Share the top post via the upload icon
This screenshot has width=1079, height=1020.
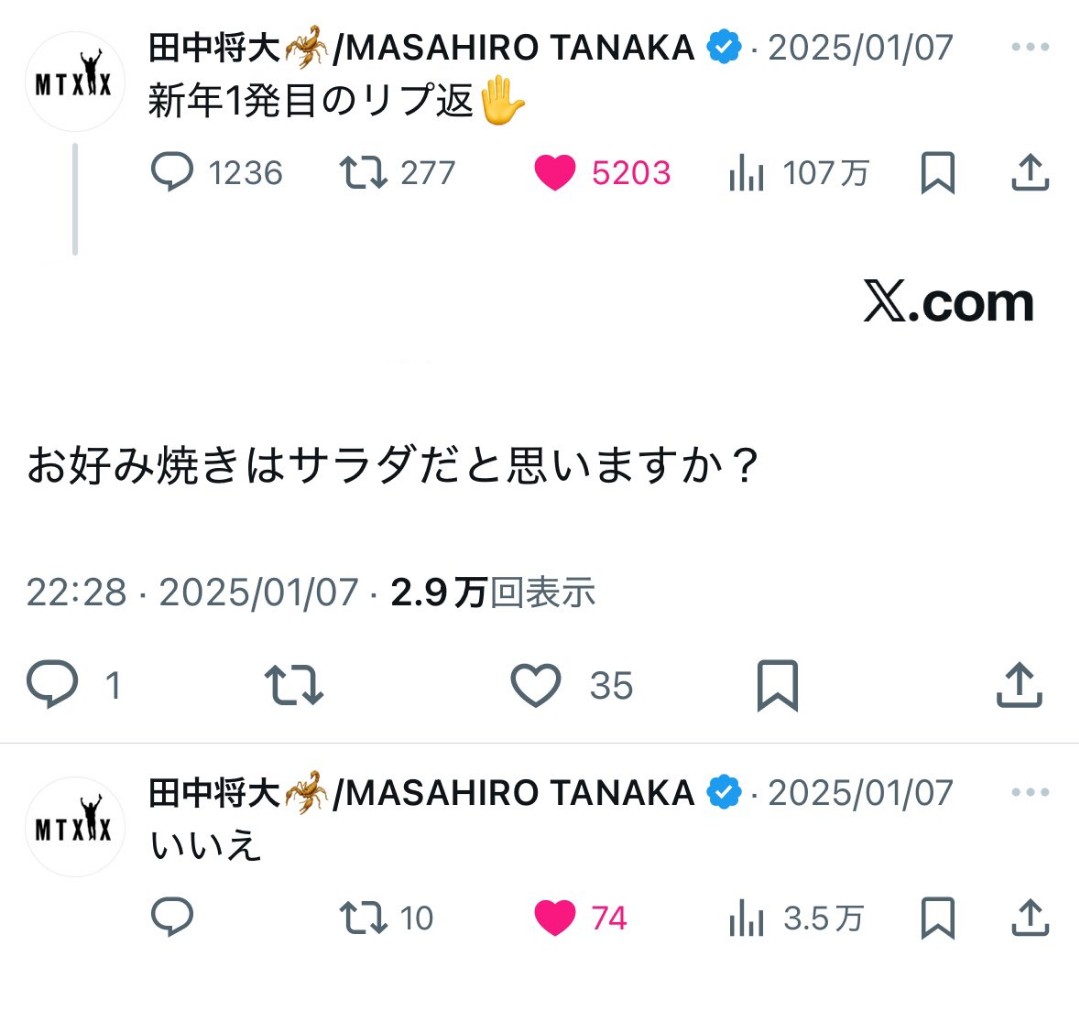pyautogui.click(x=1029, y=173)
